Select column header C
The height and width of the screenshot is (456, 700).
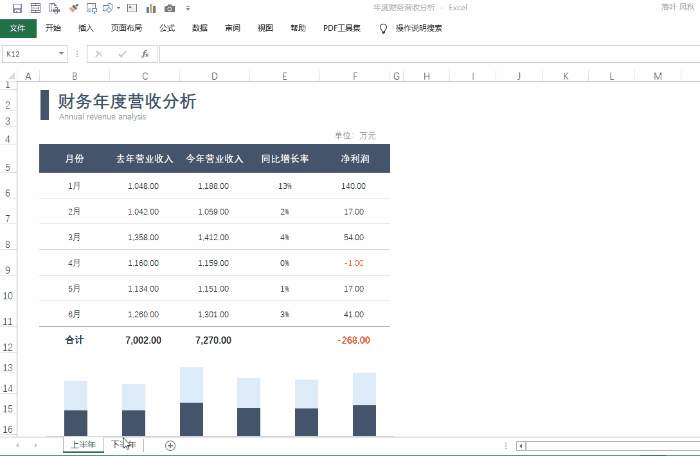point(145,76)
